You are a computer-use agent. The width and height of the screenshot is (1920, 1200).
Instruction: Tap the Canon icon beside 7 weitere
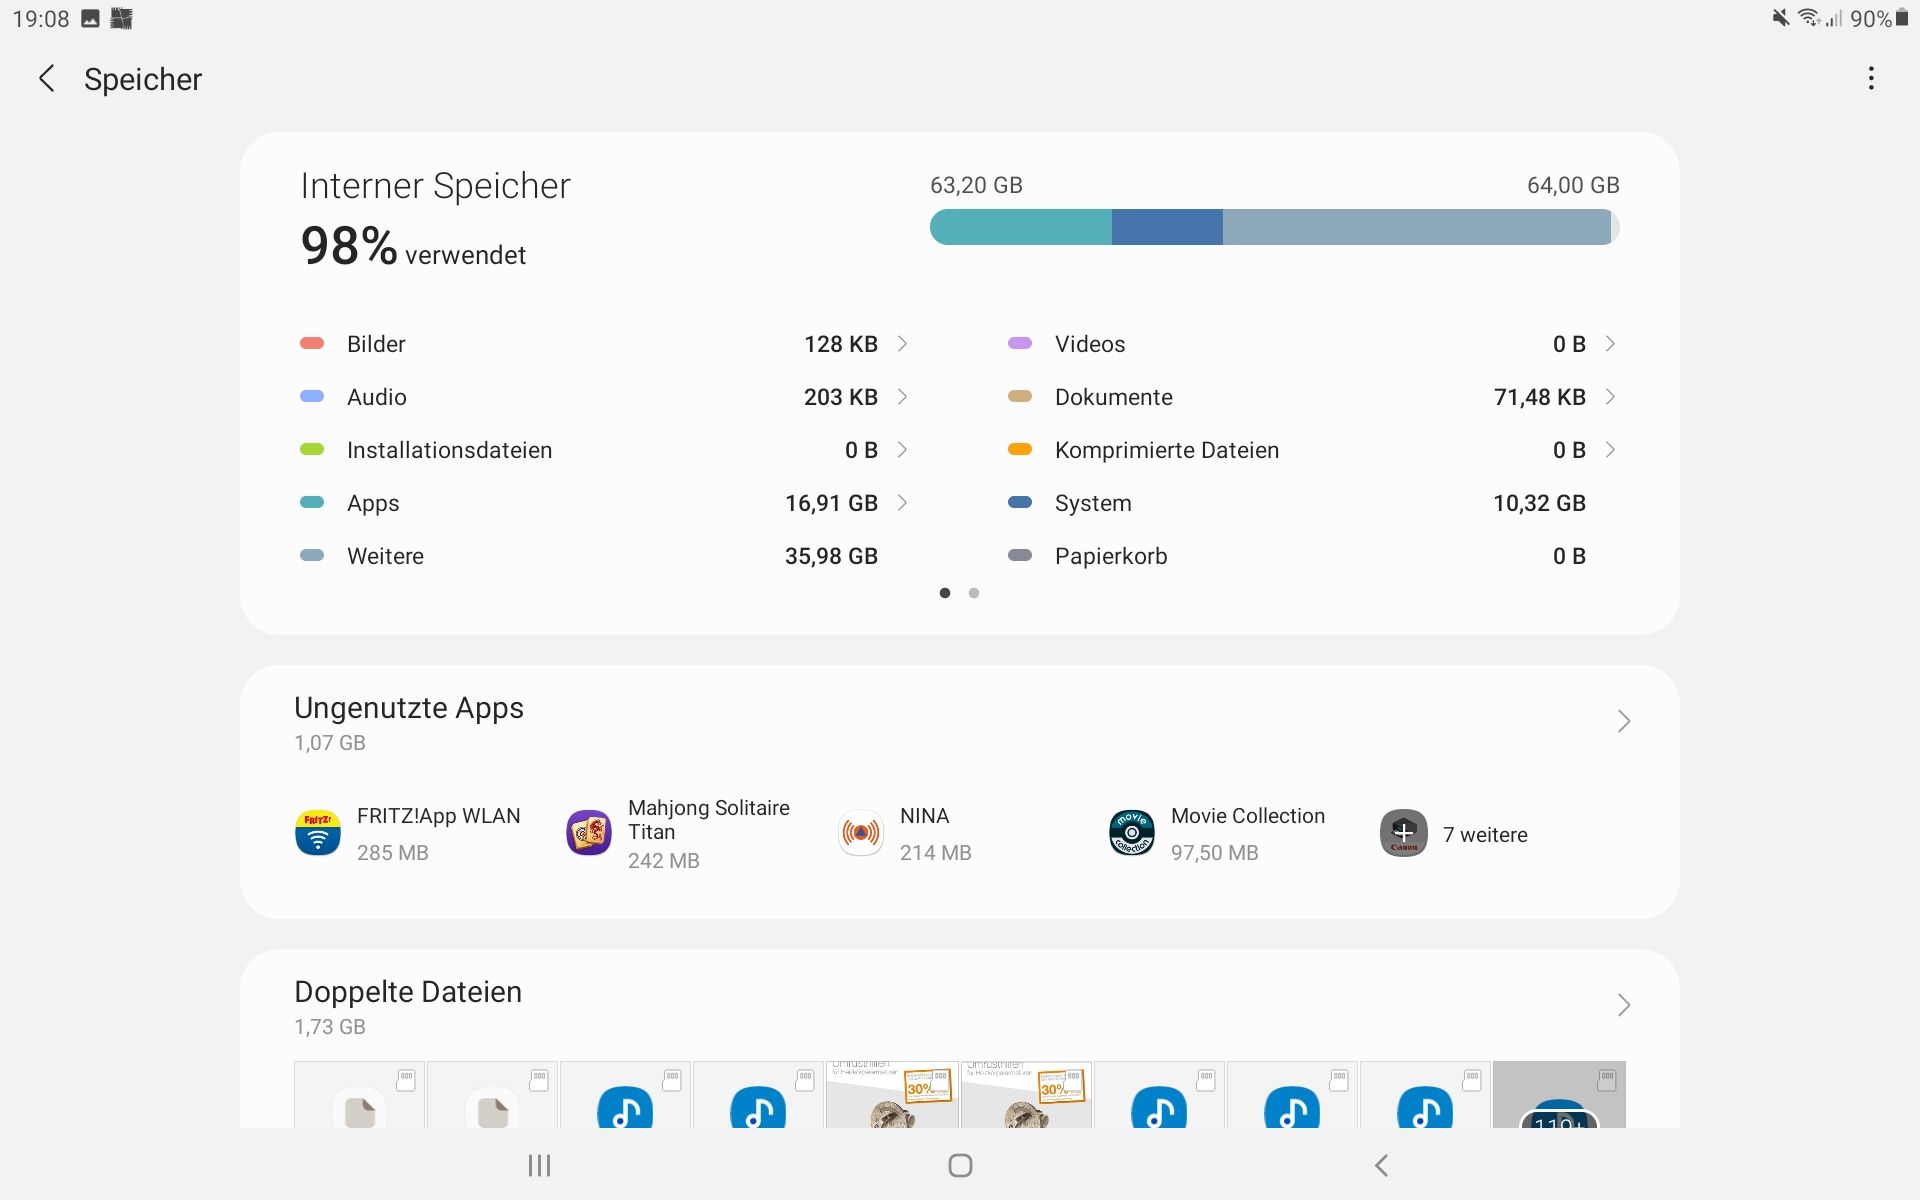pyautogui.click(x=1403, y=833)
